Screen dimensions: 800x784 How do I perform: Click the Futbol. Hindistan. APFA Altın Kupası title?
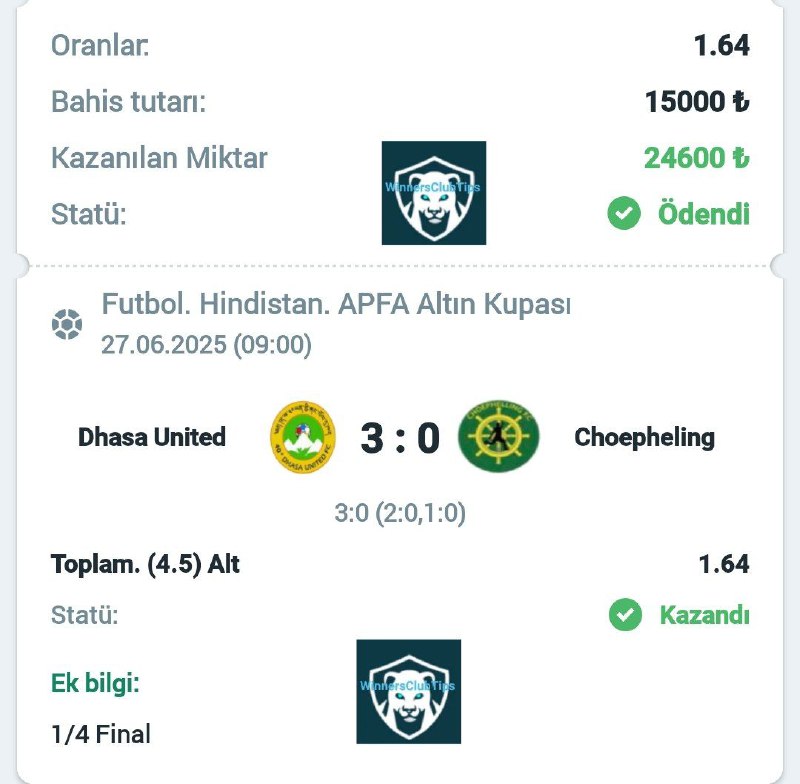336,304
